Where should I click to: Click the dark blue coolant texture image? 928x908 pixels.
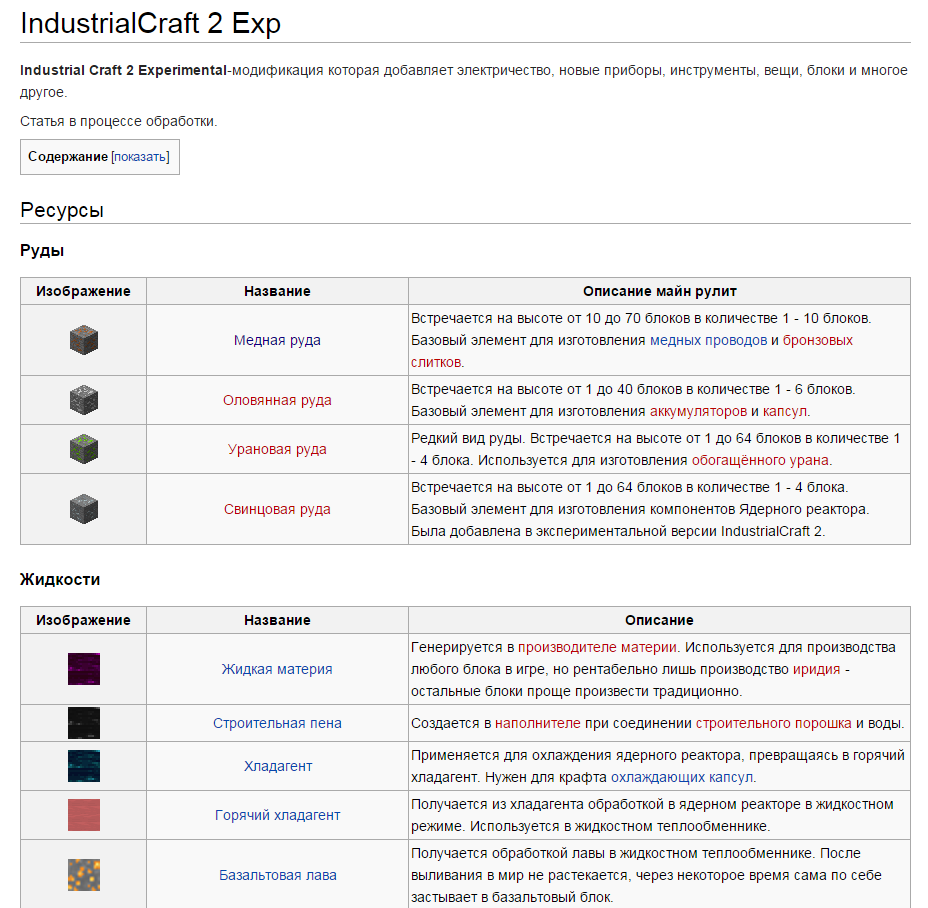tap(84, 766)
